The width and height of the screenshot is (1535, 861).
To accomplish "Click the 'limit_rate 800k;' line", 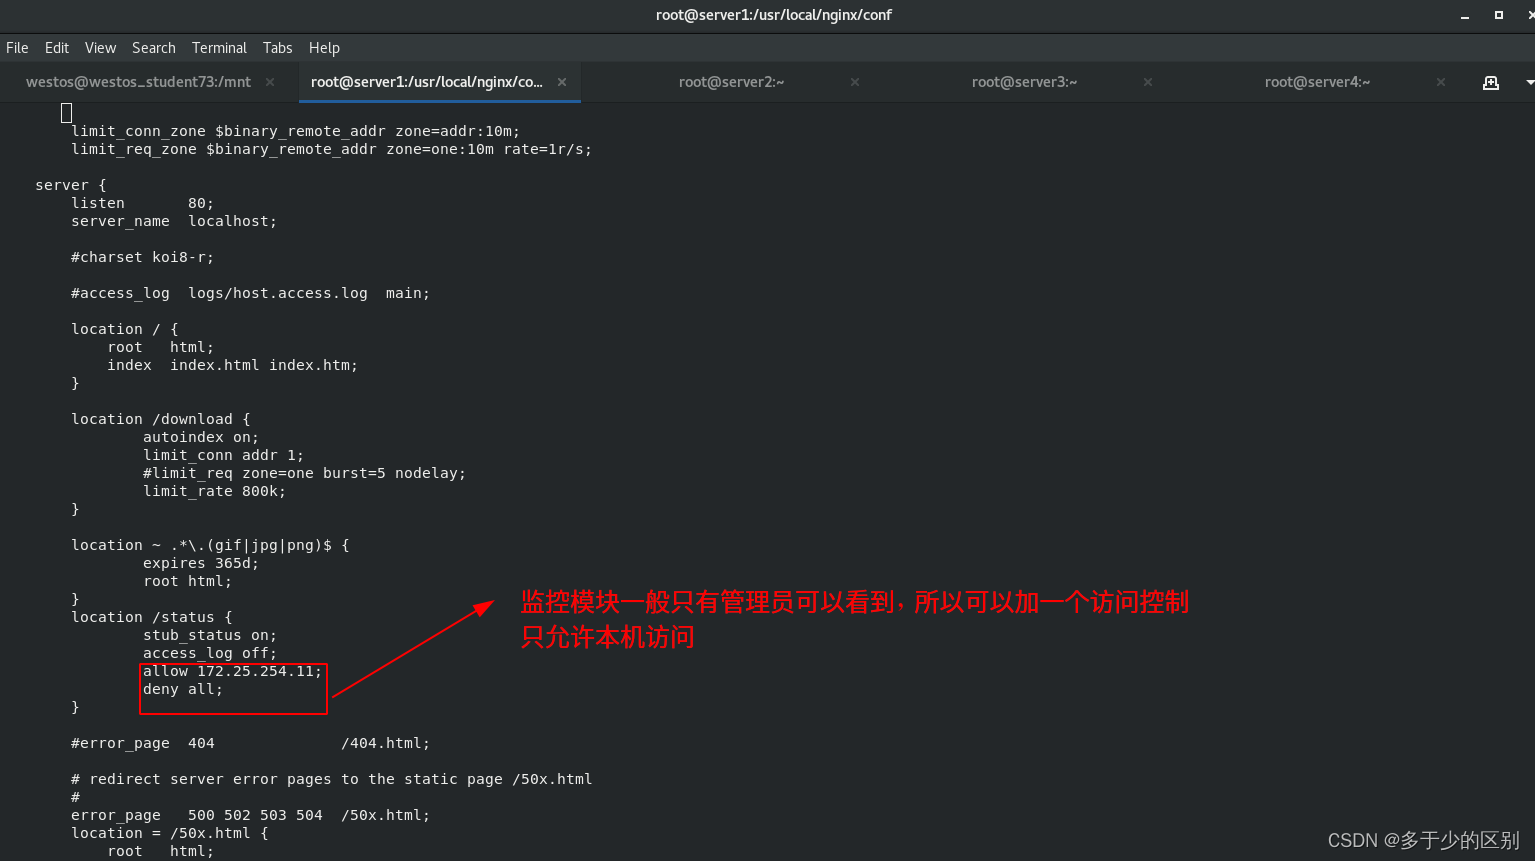I will 214,491.
